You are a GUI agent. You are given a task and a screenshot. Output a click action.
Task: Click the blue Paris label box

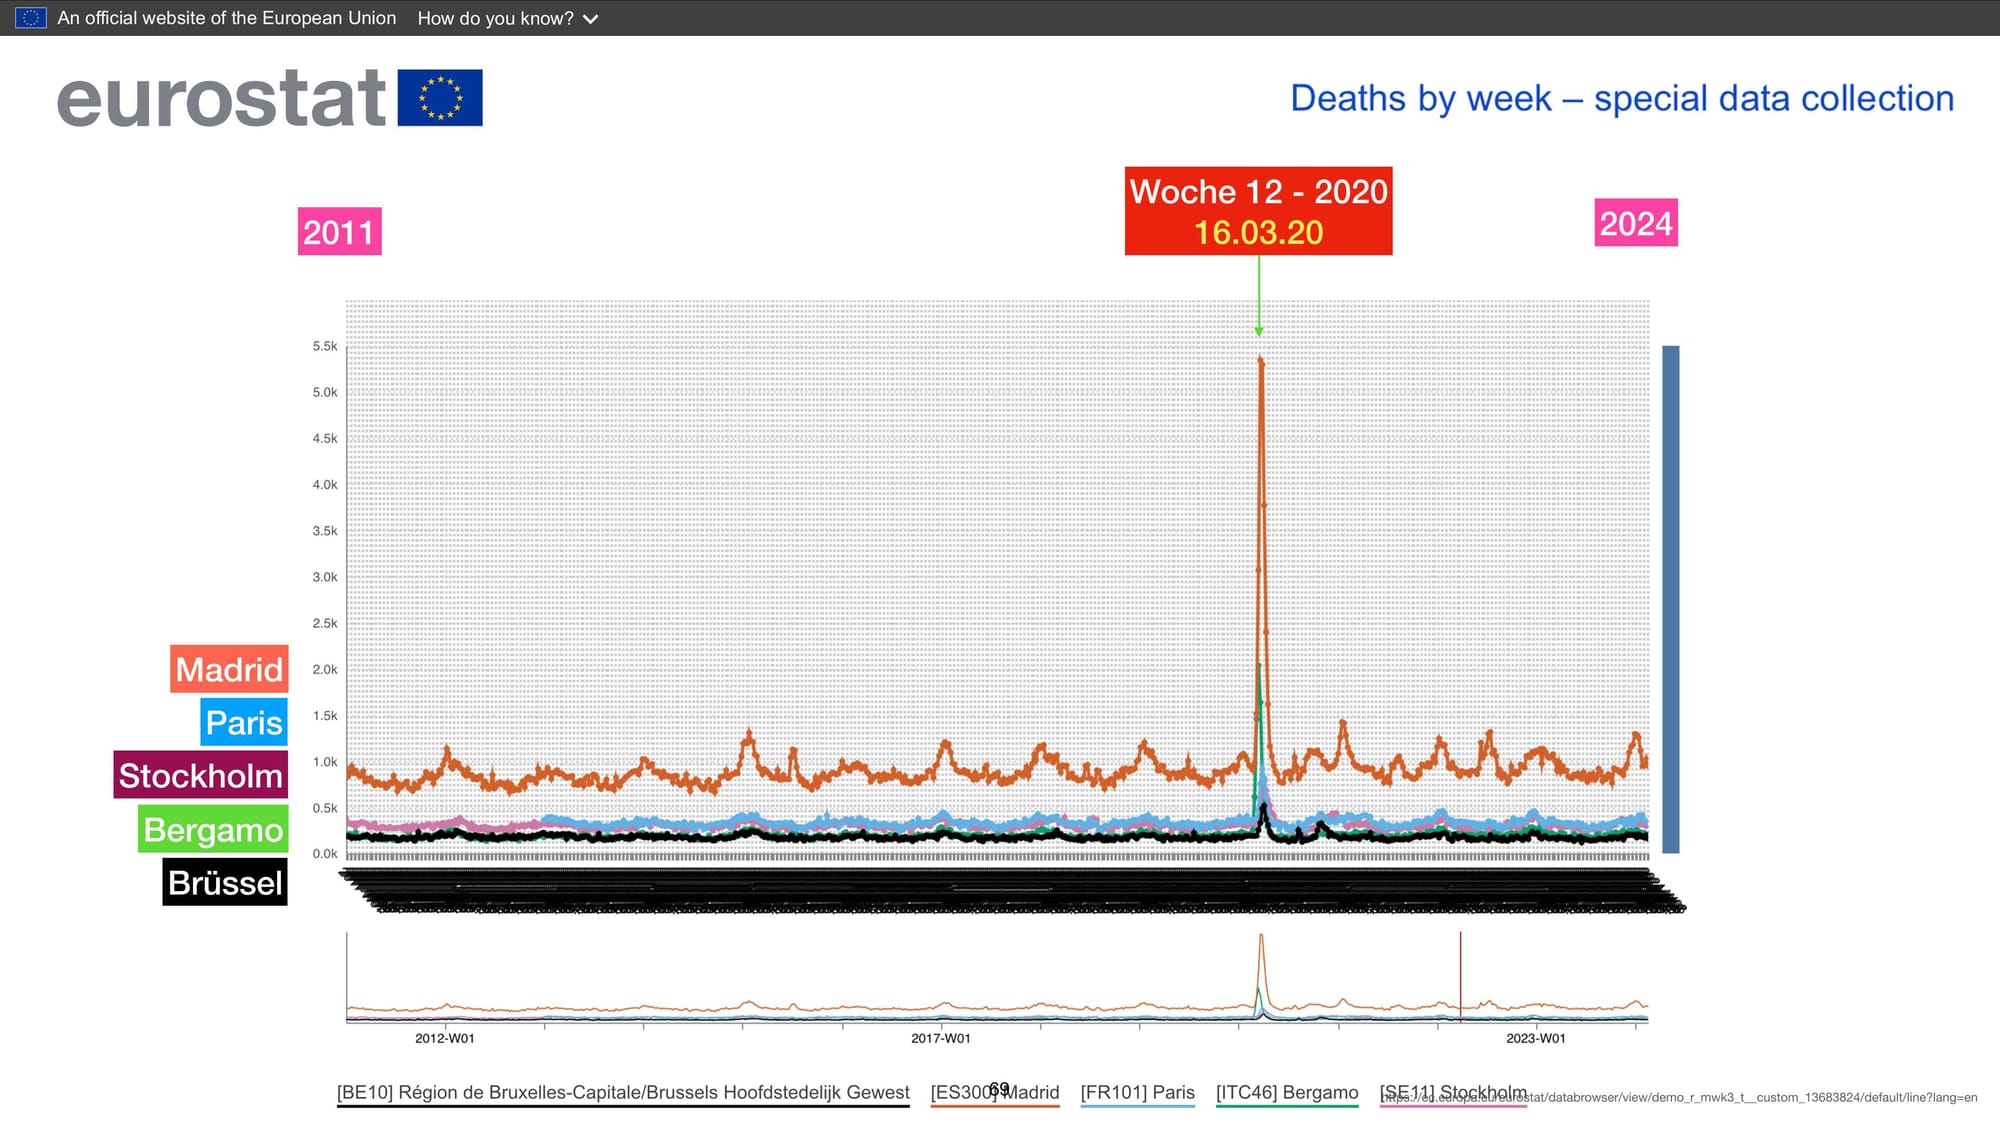coord(244,722)
